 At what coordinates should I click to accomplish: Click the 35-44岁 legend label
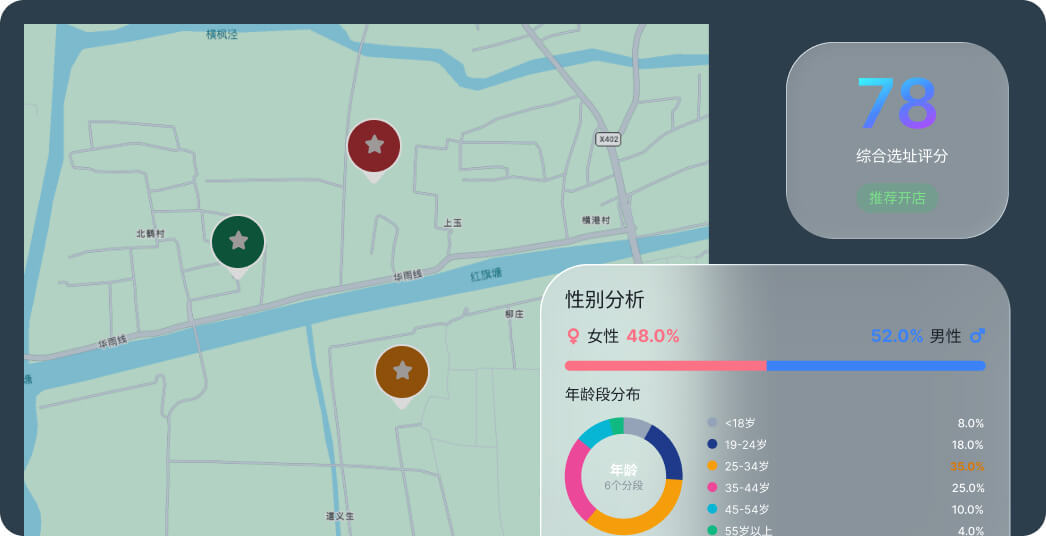coord(747,488)
